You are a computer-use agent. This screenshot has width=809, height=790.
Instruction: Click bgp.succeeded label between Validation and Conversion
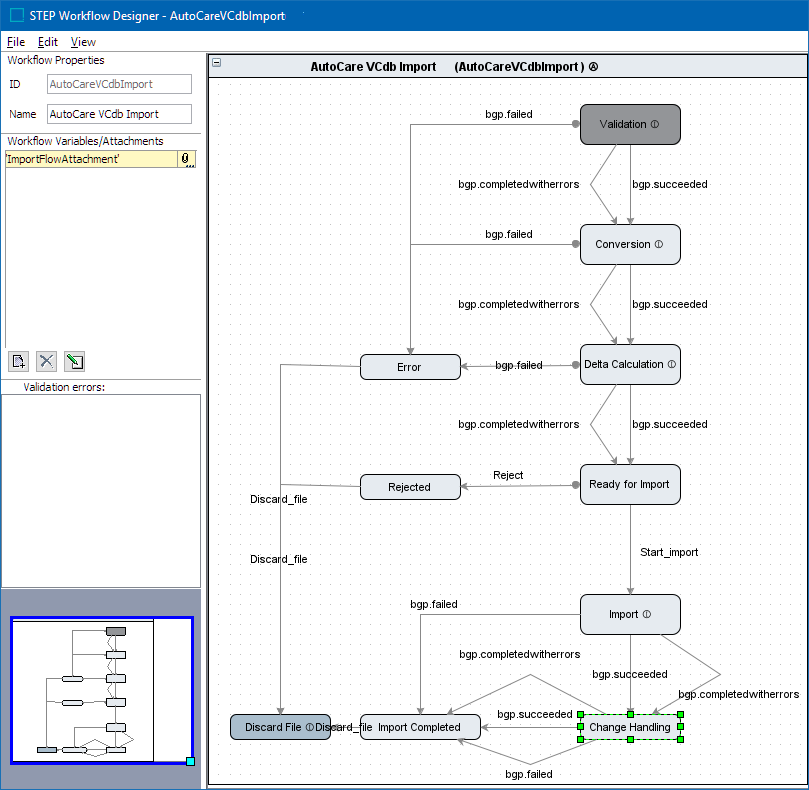[670, 184]
